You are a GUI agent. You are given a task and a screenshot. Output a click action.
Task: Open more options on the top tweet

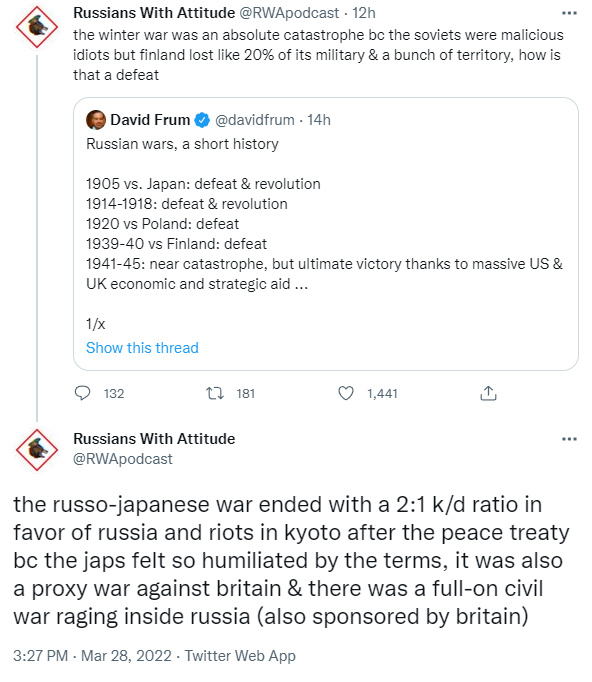569,13
